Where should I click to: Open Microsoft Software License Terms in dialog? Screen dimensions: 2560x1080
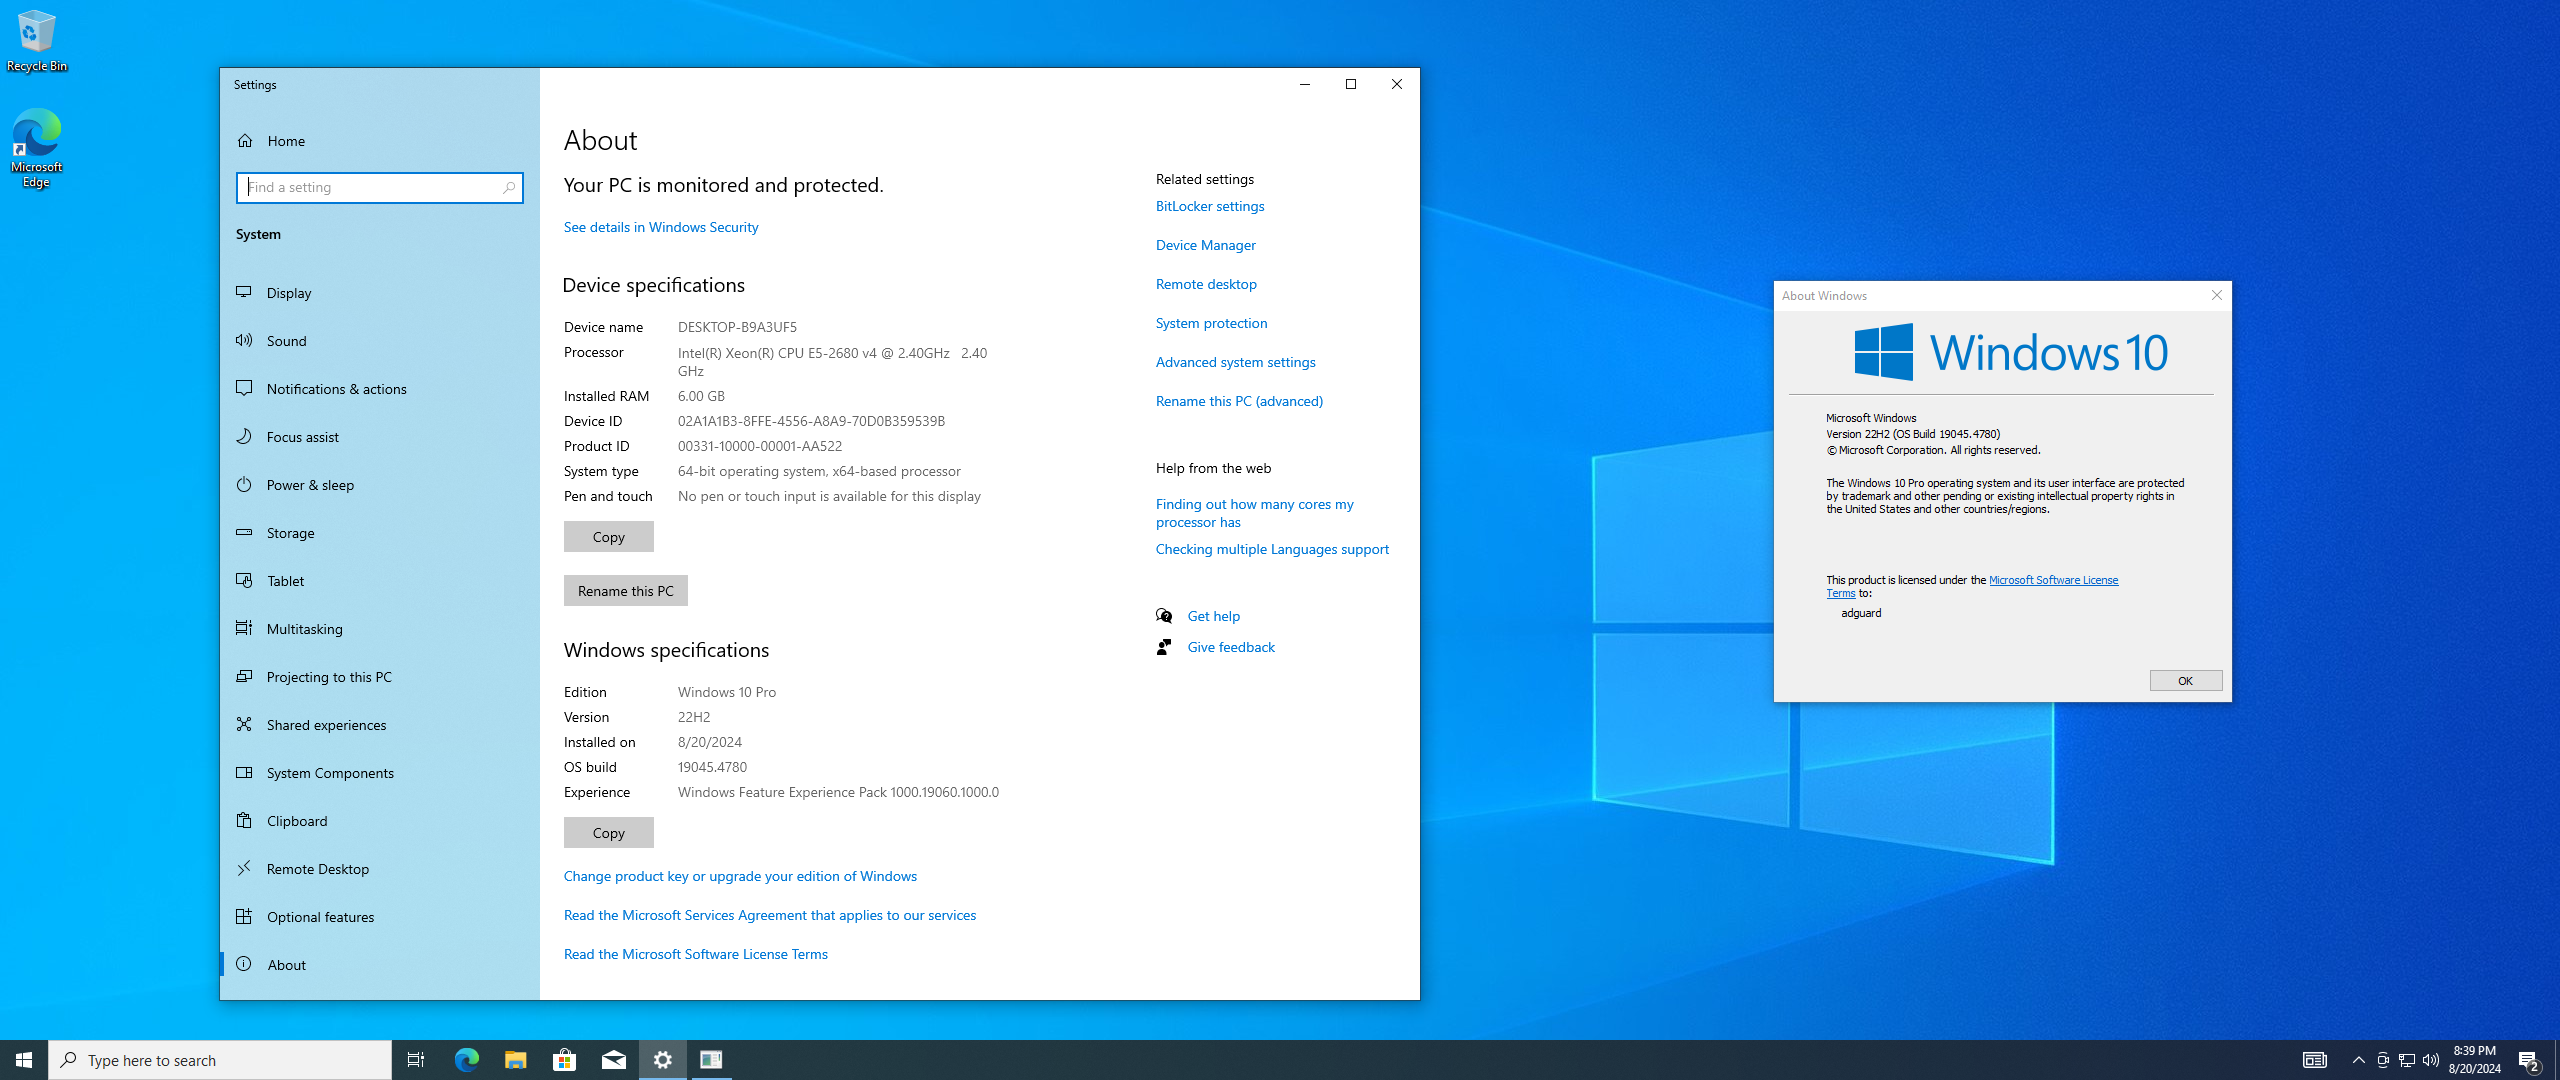[x=2052, y=580]
